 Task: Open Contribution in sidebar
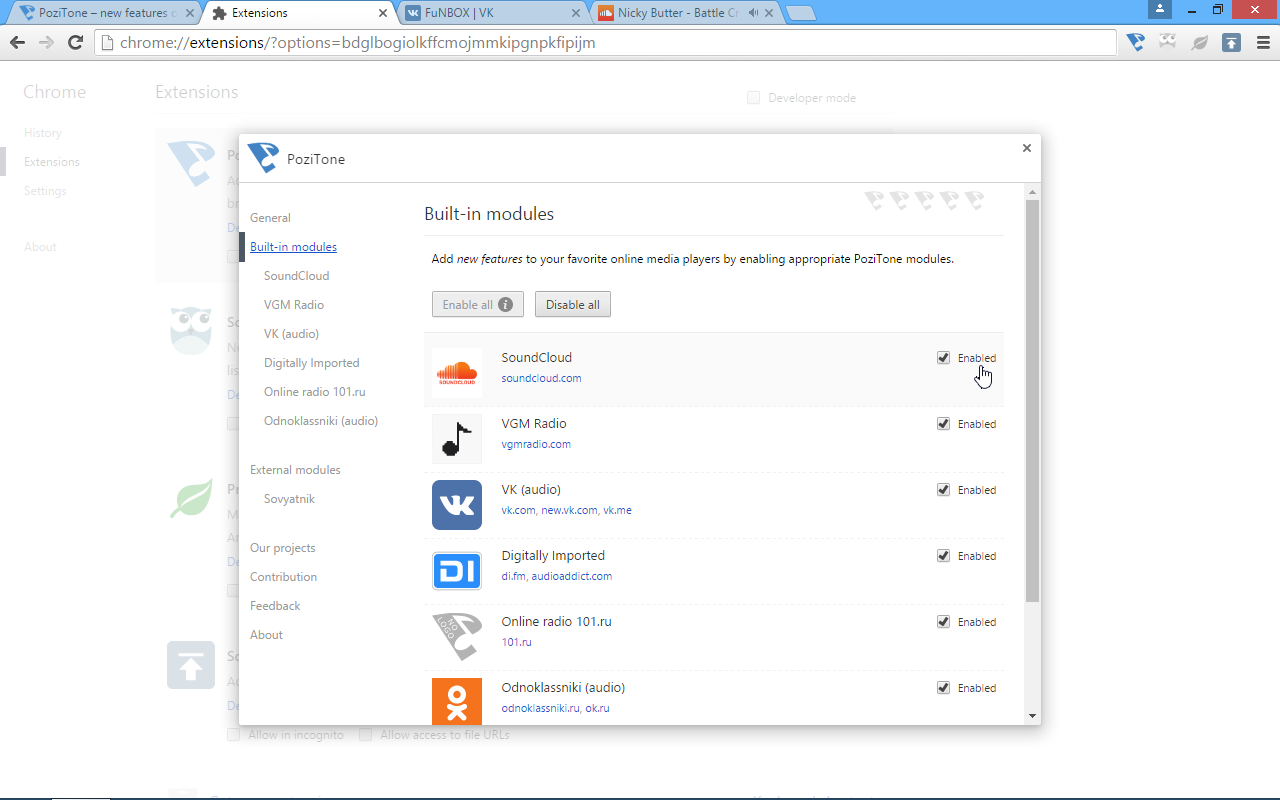coord(283,577)
